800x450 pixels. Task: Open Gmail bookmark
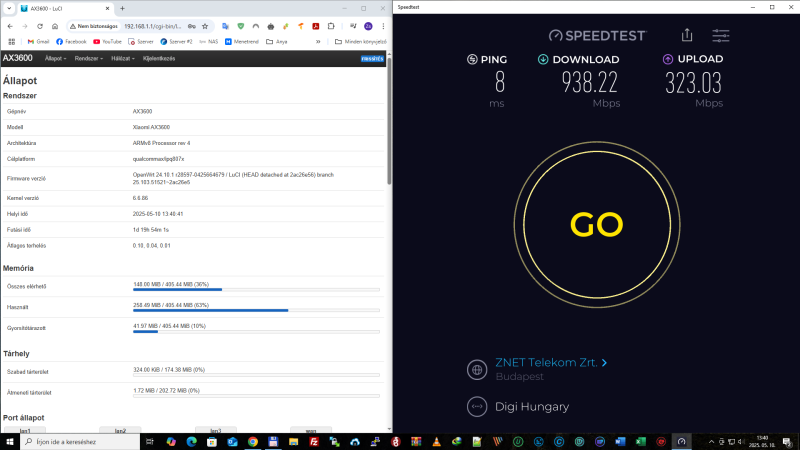pos(38,42)
